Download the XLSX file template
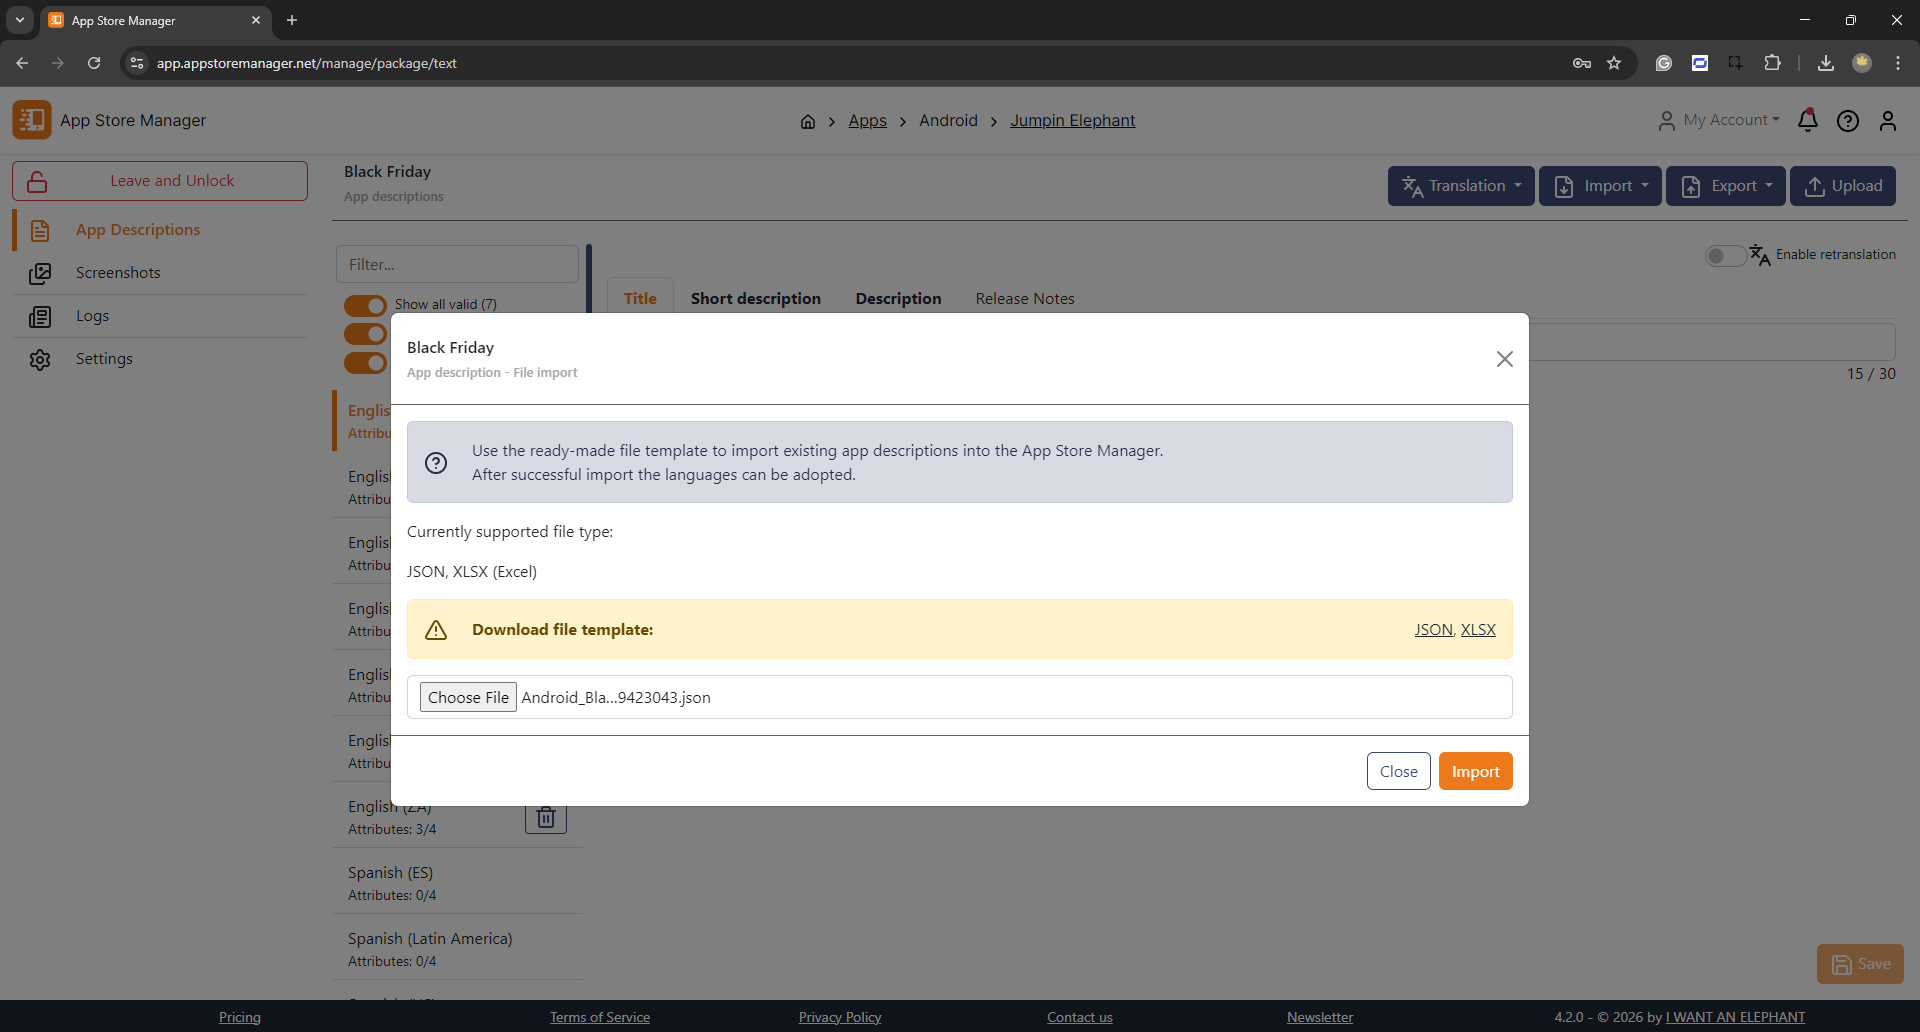The width and height of the screenshot is (1920, 1032). click(x=1478, y=630)
